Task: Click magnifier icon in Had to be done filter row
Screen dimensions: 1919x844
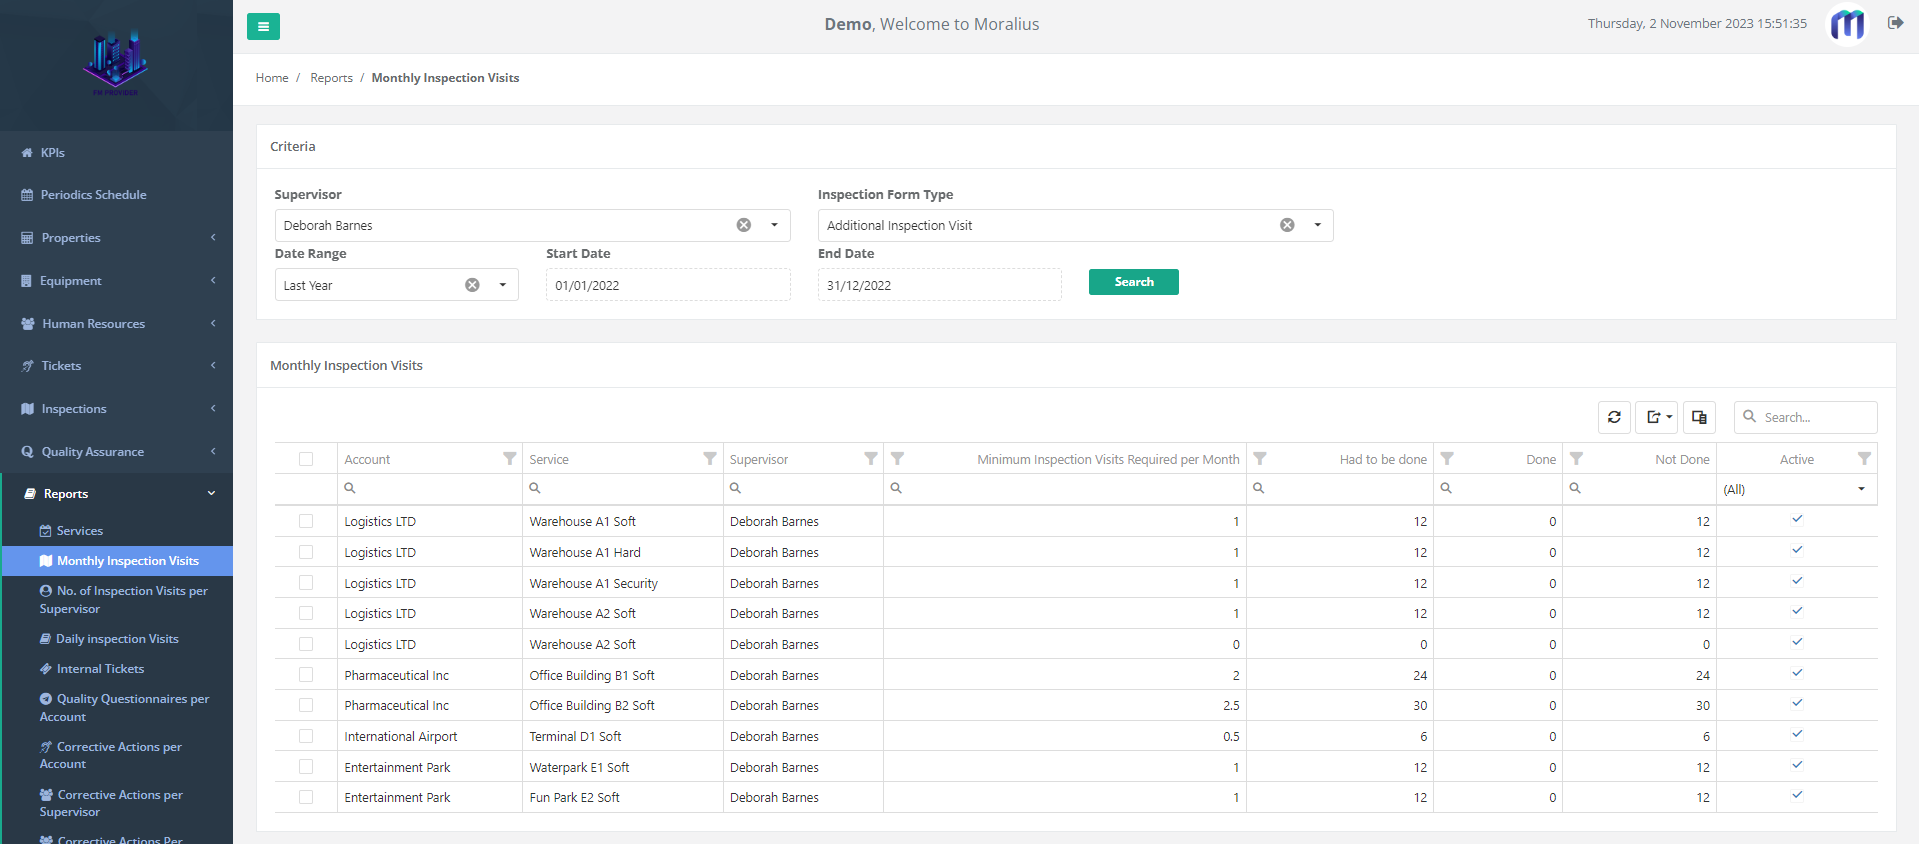Action: tap(1259, 488)
